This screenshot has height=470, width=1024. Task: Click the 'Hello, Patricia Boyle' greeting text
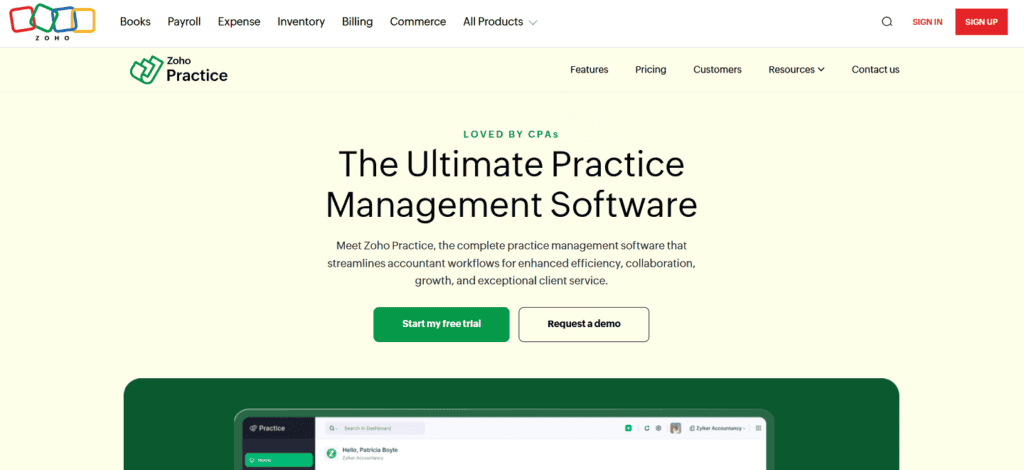tap(370, 450)
